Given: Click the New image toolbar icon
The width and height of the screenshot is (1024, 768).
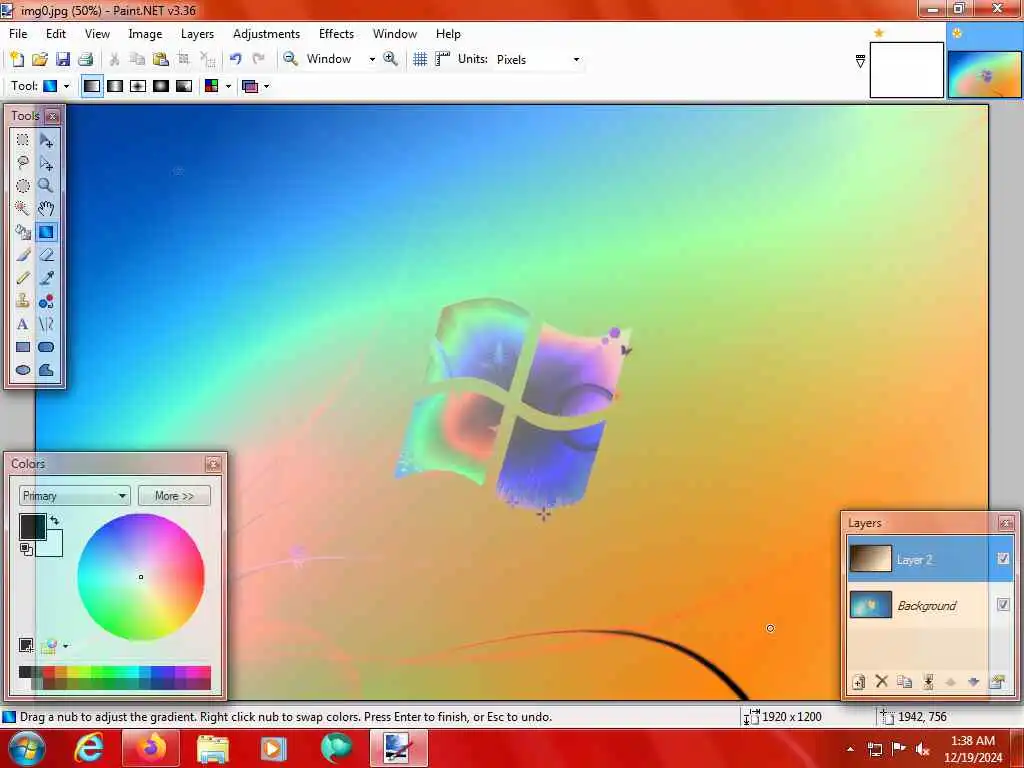Looking at the screenshot, I should pos(17,59).
